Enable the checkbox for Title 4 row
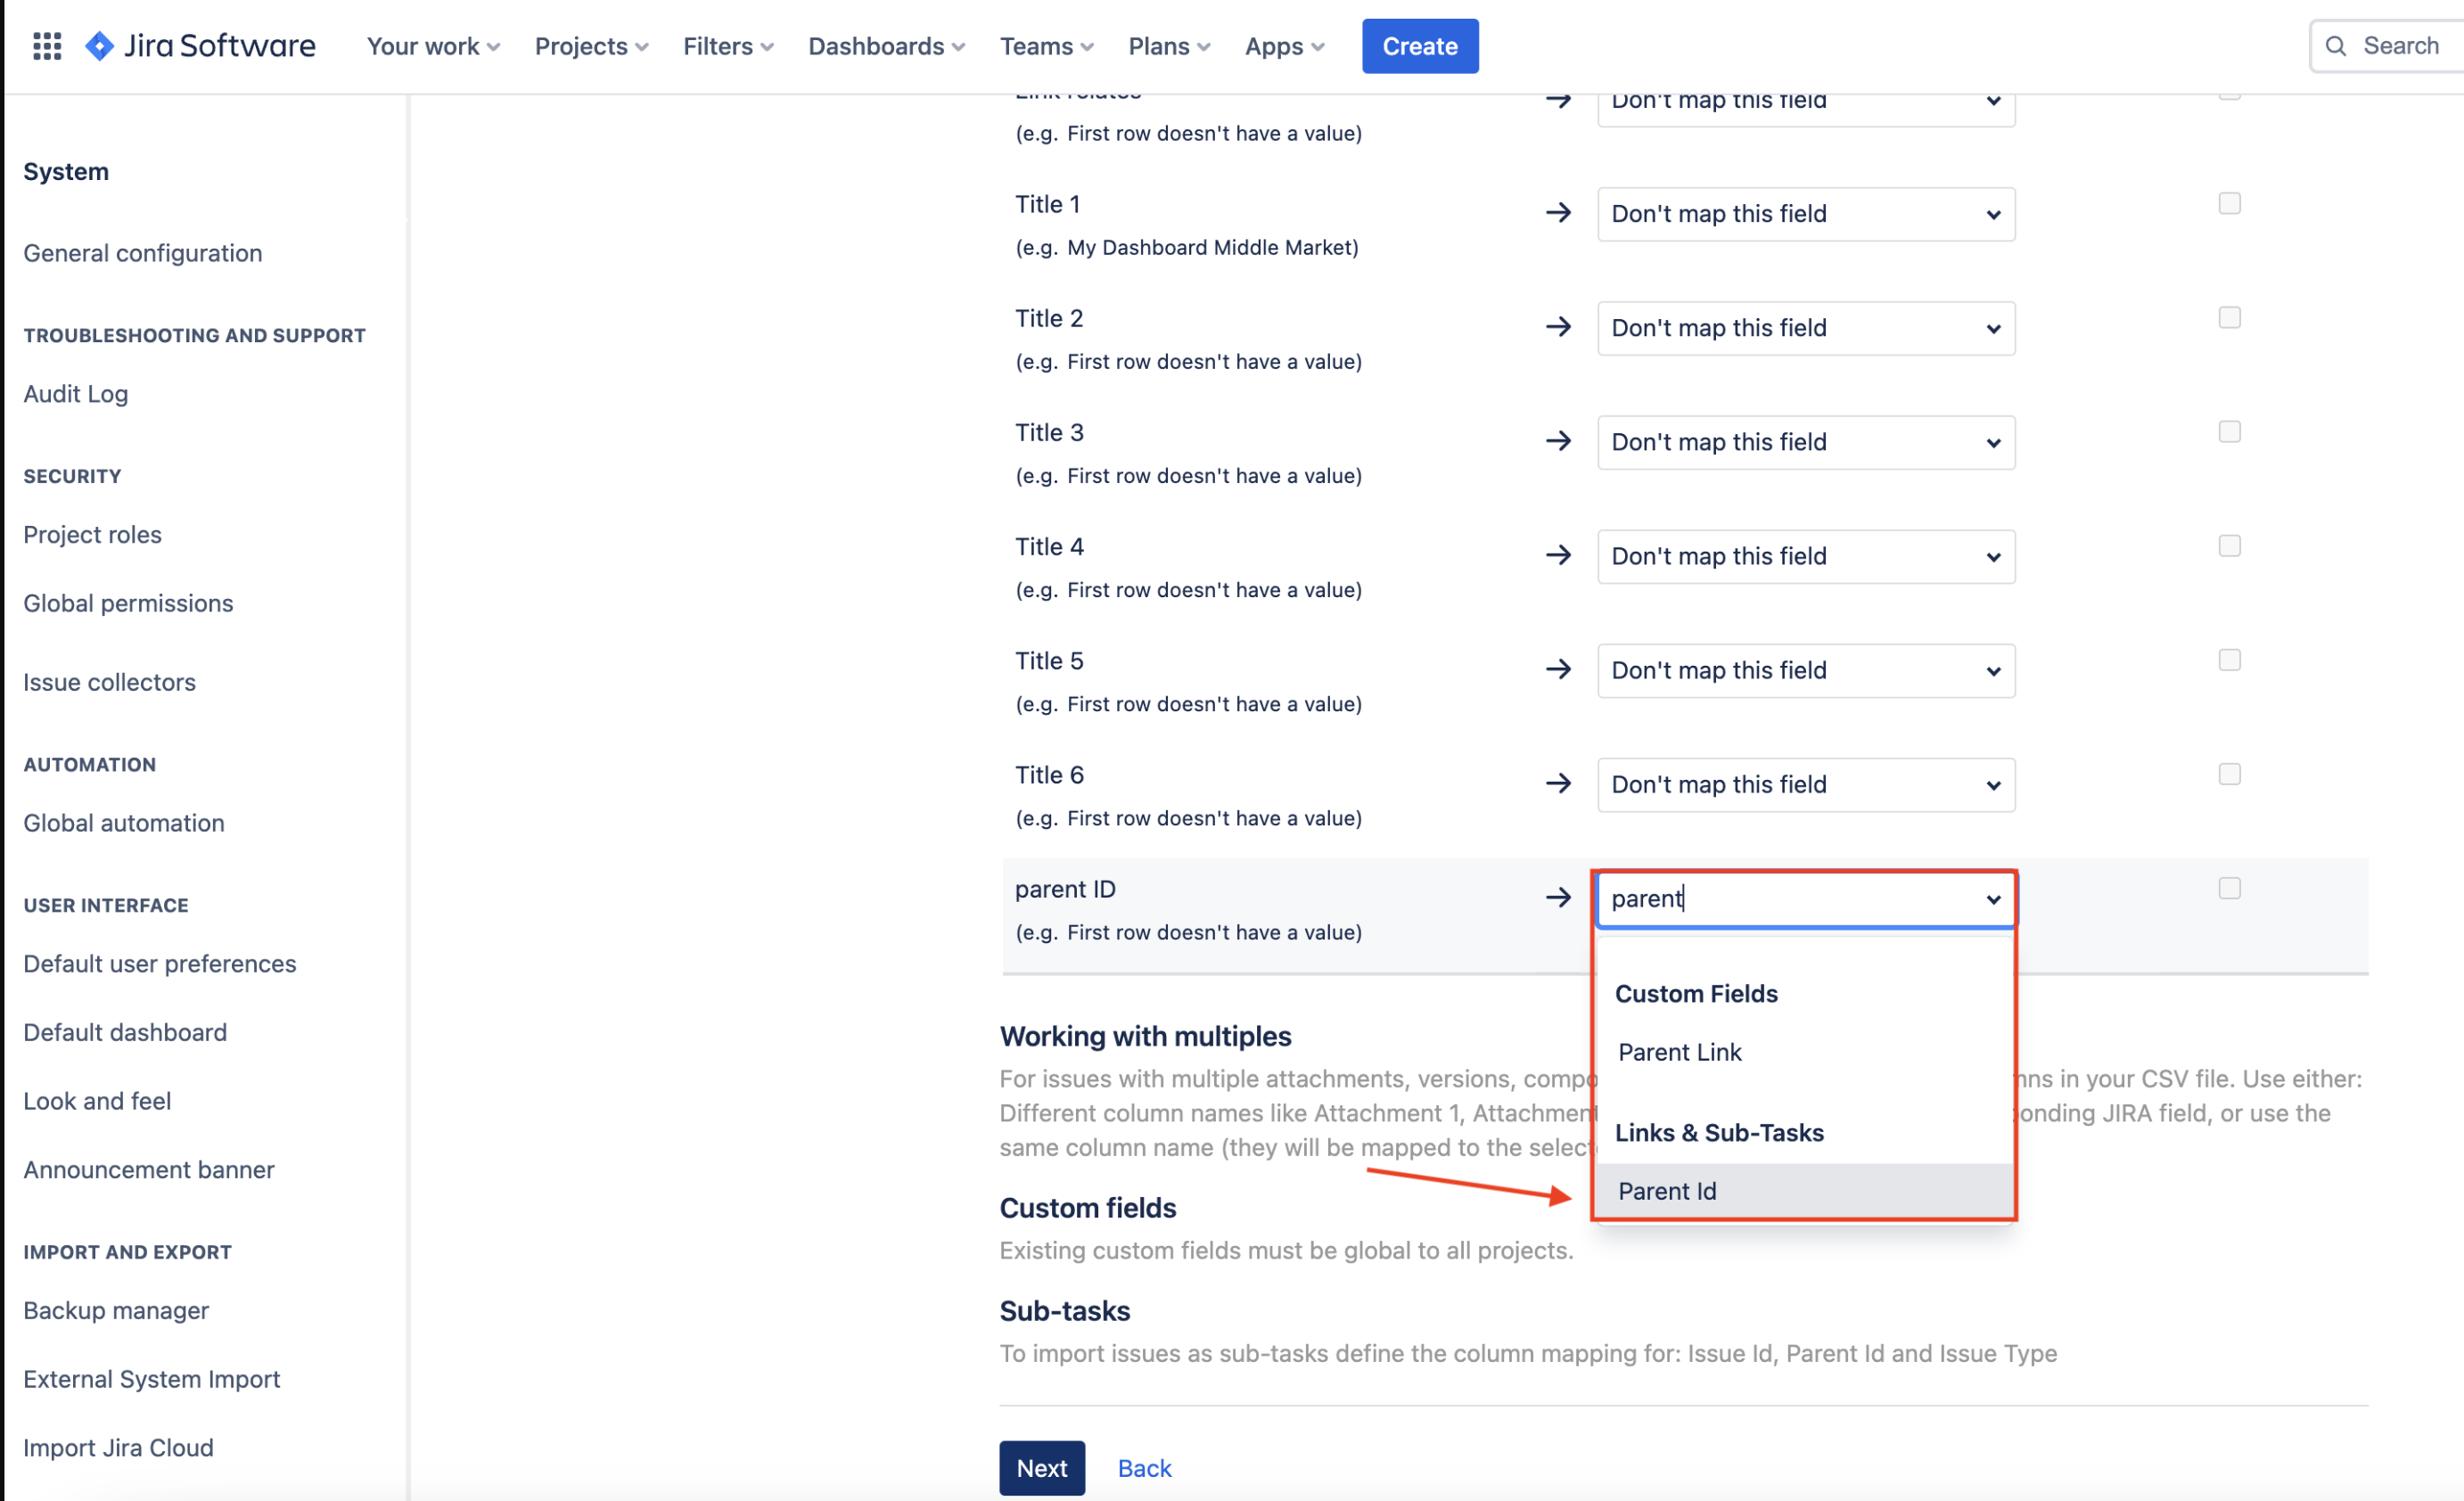 [2229, 546]
